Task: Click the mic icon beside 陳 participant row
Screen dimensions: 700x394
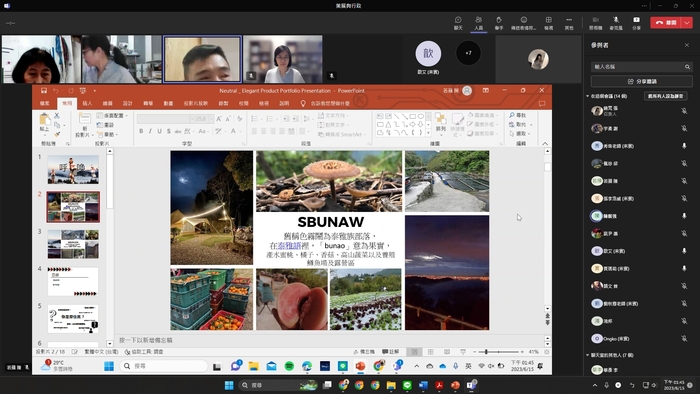Action: pos(684,216)
